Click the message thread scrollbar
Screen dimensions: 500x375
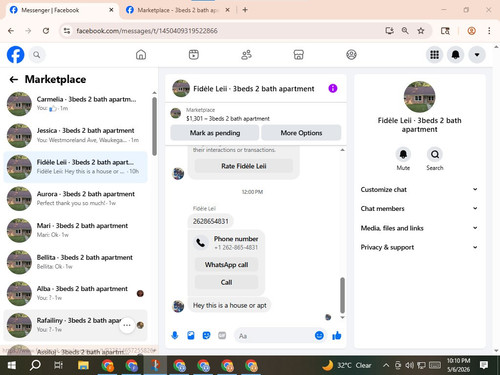[x=342, y=295]
